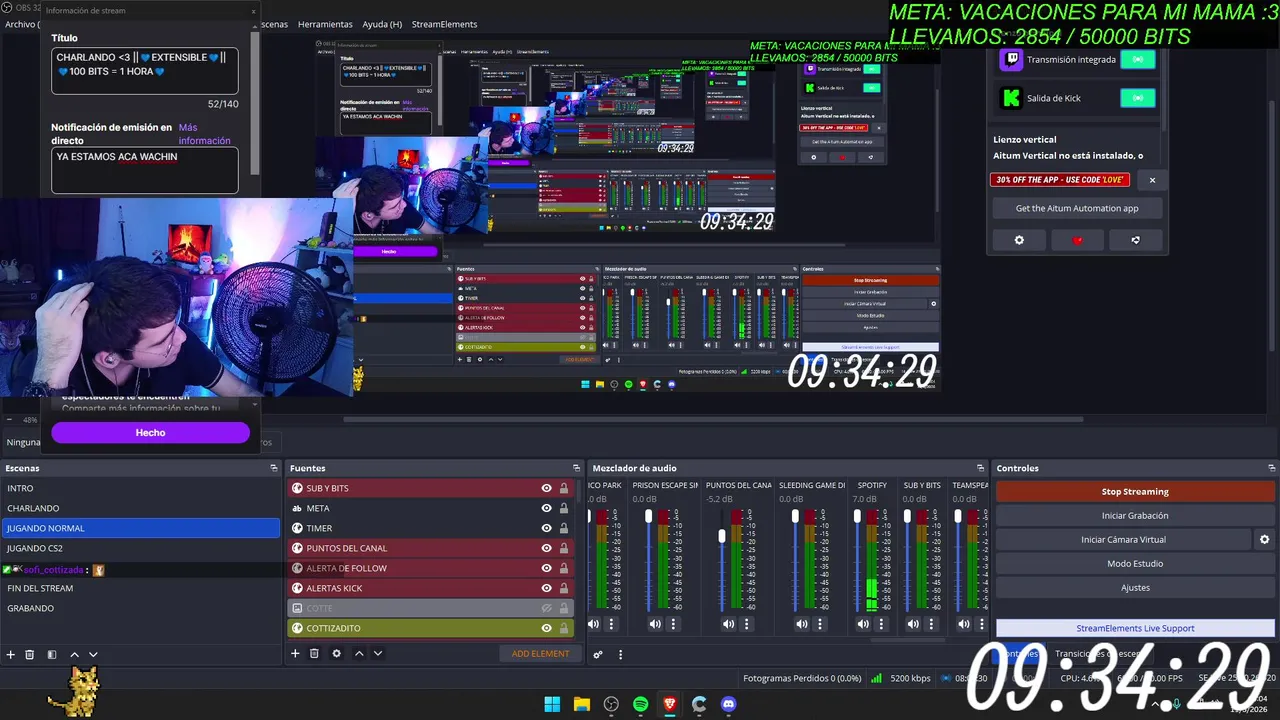Select the JUGANDO CS2 scene
This screenshot has height=720, width=1280.
(x=141, y=548)
